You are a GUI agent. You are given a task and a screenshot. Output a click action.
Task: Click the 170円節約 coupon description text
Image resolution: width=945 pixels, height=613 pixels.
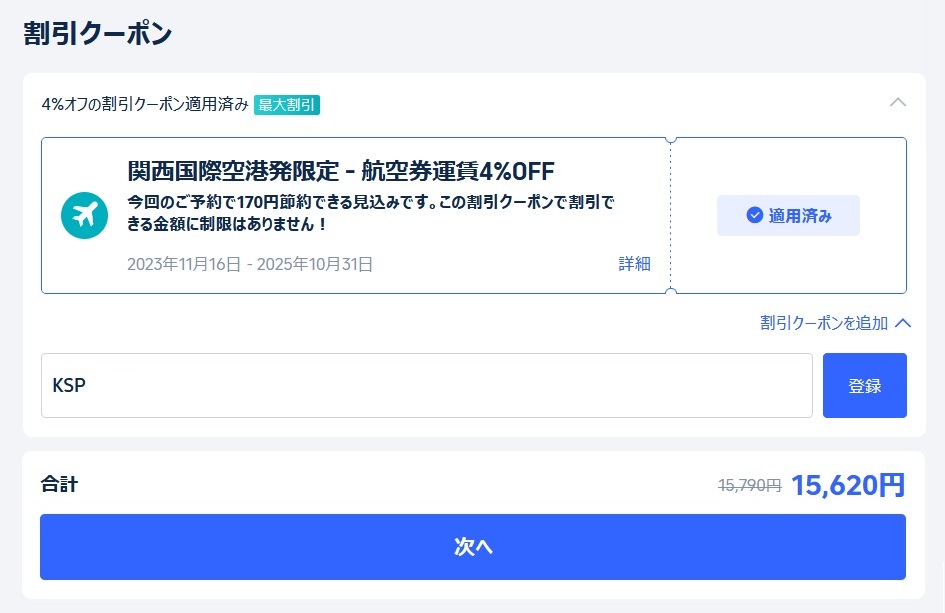coord(370,213)
